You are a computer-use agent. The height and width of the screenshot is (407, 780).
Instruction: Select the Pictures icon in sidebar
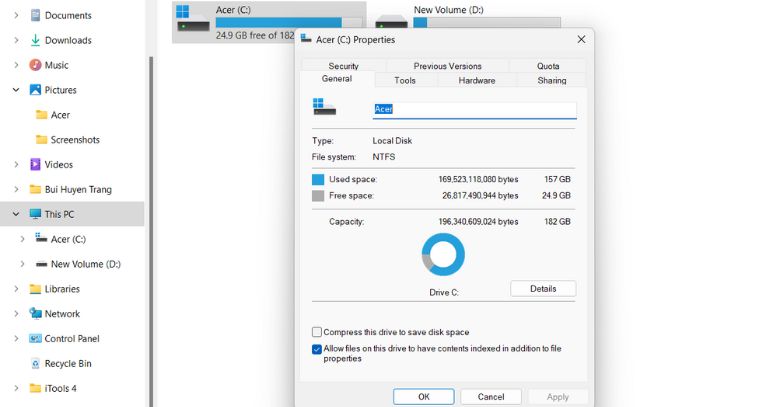[x=35, y=90]
